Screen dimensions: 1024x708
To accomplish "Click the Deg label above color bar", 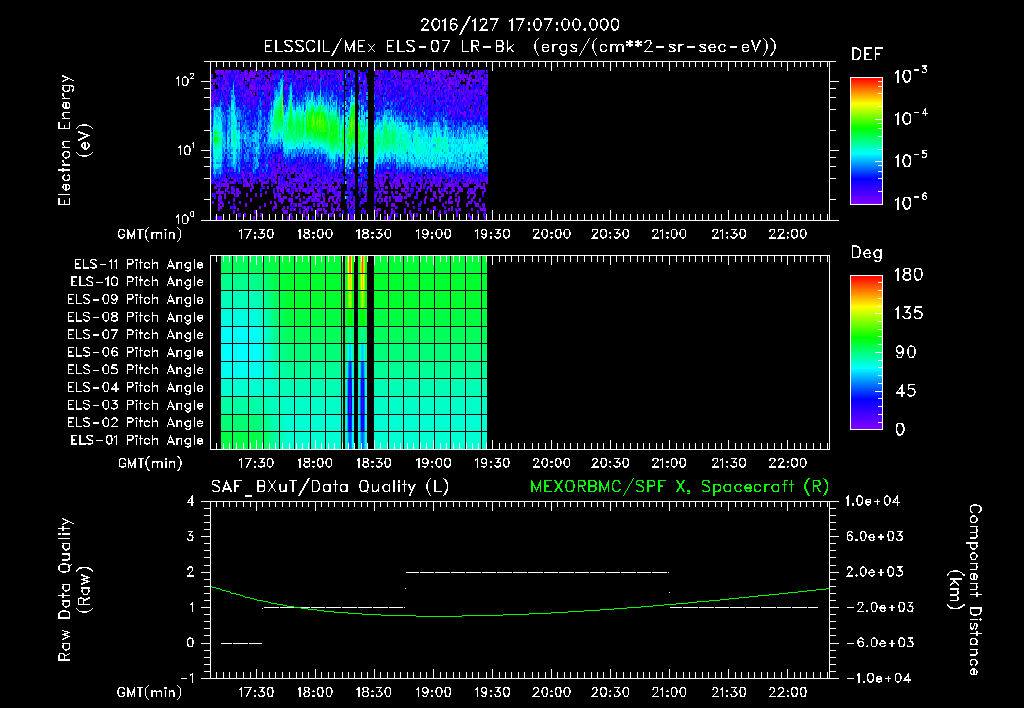I will pos(867,253).
